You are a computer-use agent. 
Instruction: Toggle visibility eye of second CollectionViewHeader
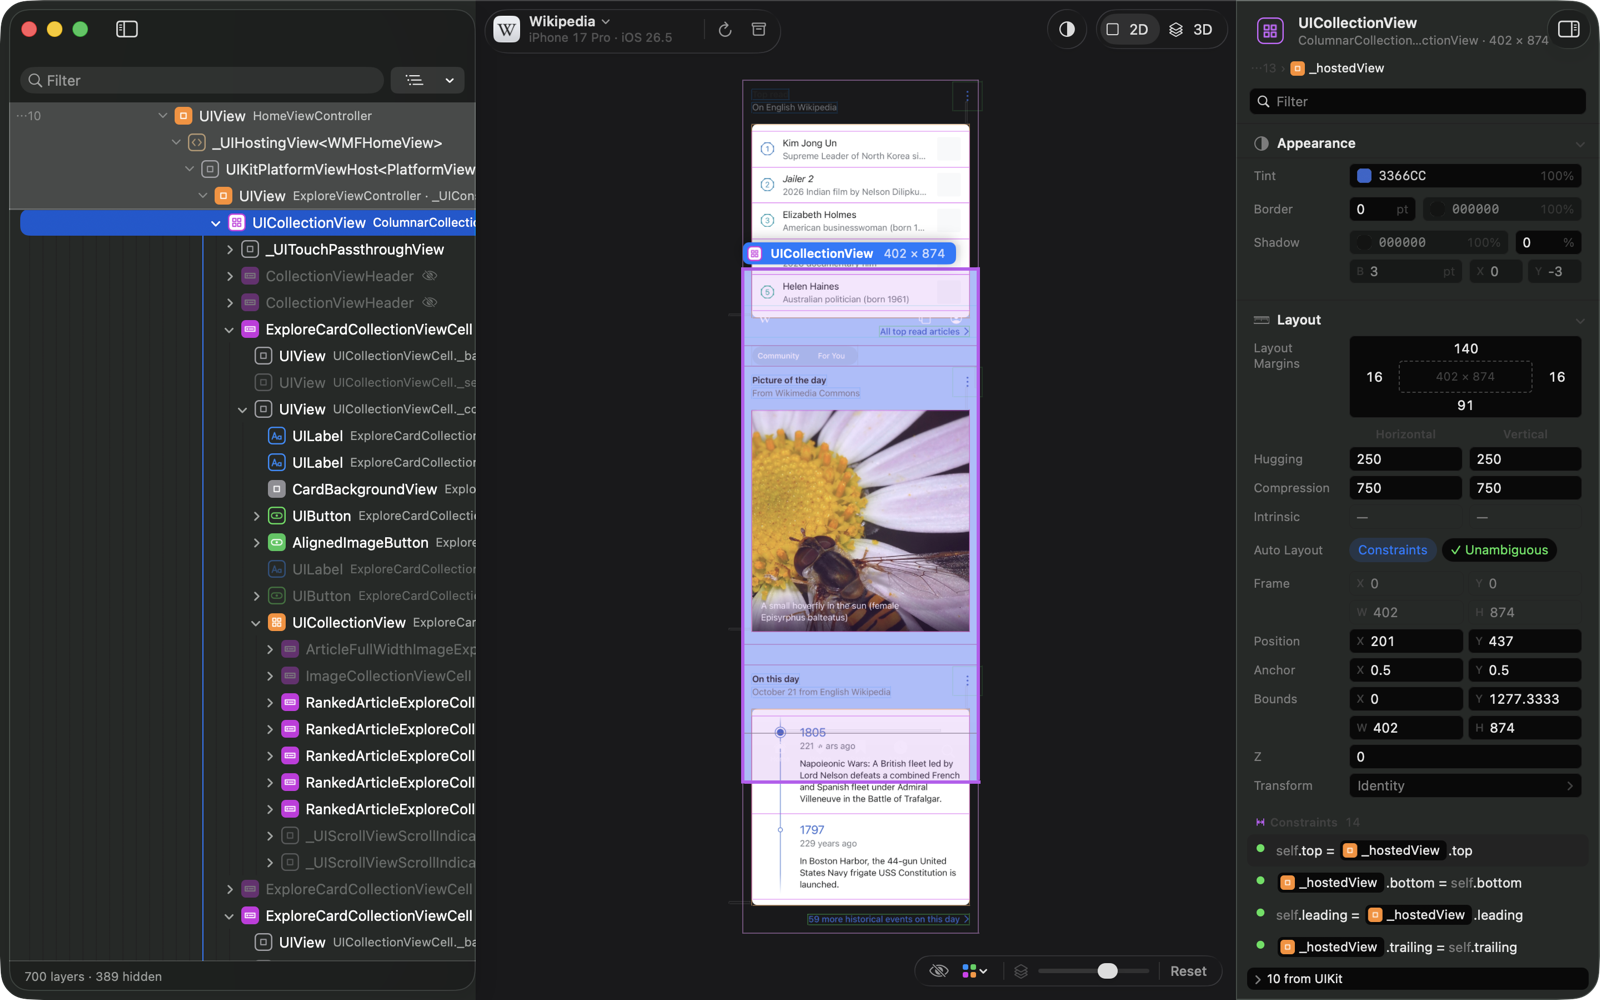pyautogui.click(x=430, y=303)
